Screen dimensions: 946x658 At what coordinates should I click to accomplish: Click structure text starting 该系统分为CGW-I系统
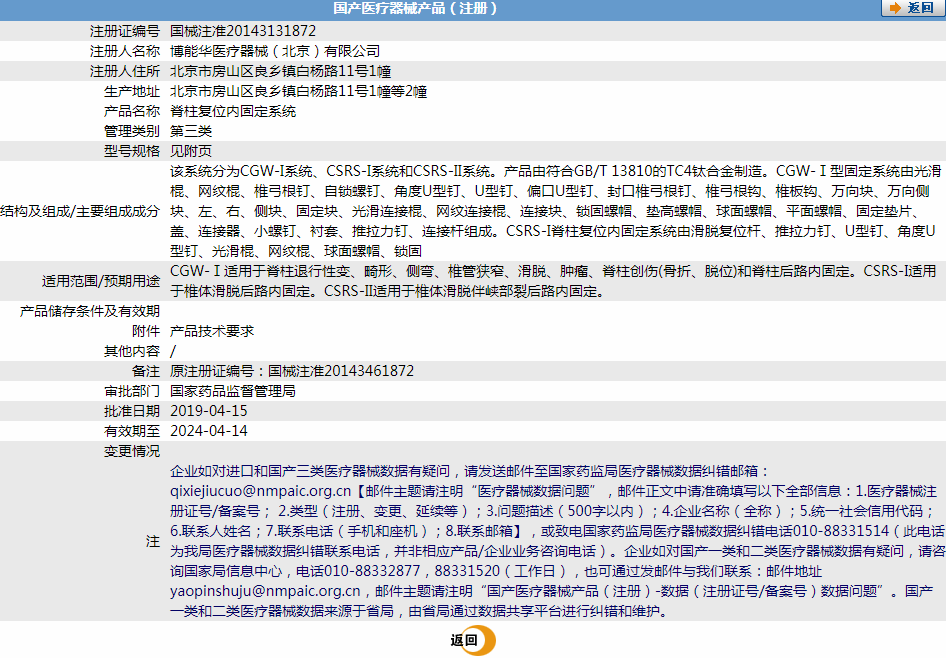(x=555, y=211)
